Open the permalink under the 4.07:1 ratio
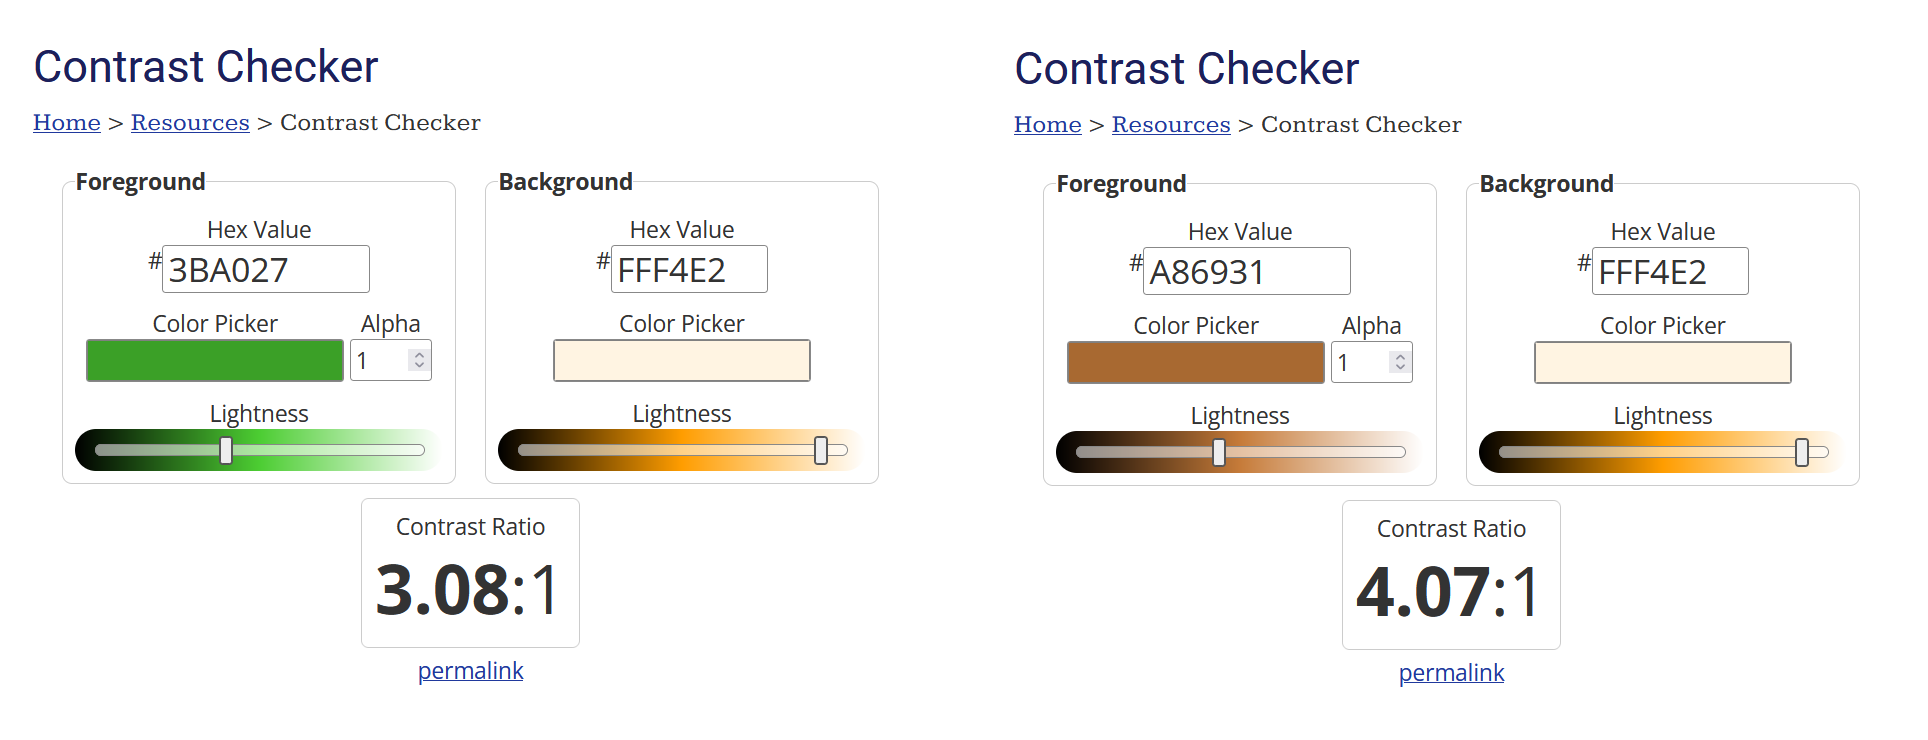1928x740 pixels. click(x=1451, y=673)
